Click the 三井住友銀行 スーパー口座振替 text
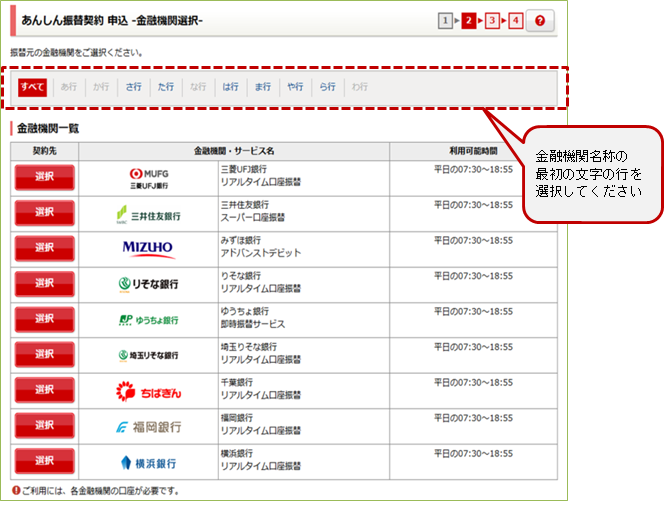The width and height of the screenshot is (671, 506). [252, 211]
